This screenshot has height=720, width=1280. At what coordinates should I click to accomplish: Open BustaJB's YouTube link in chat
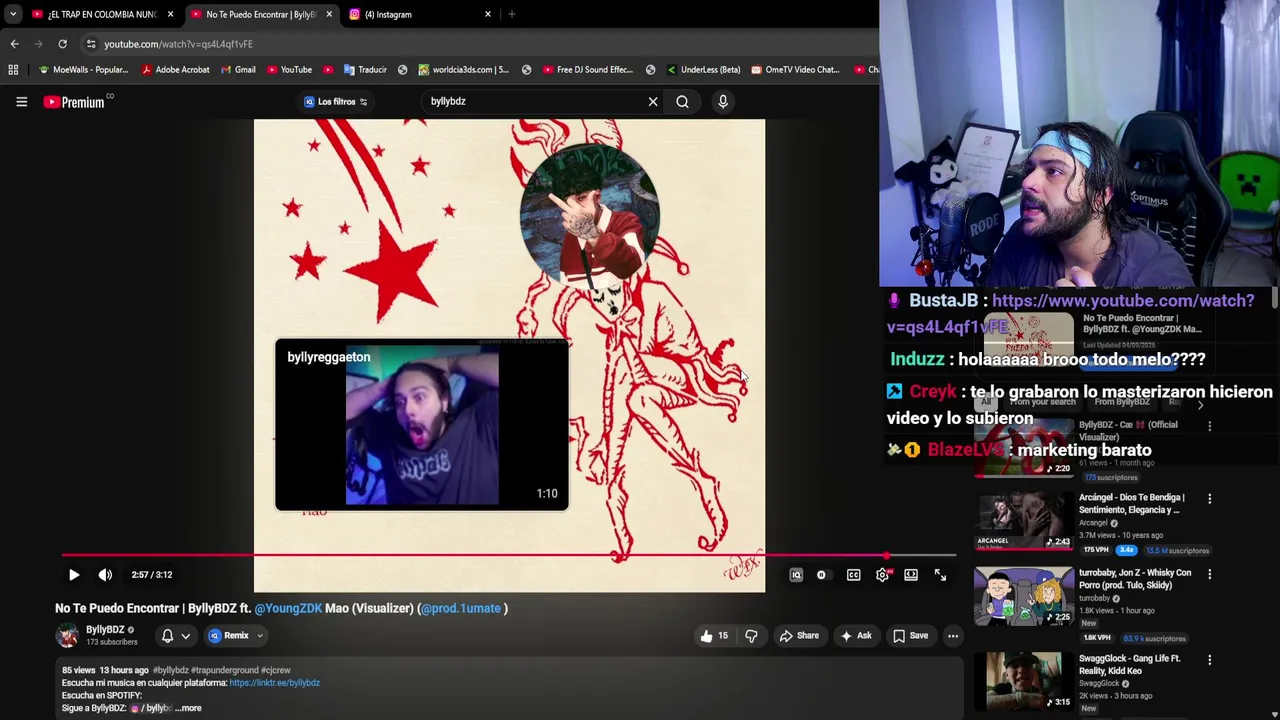[1123, 301]
